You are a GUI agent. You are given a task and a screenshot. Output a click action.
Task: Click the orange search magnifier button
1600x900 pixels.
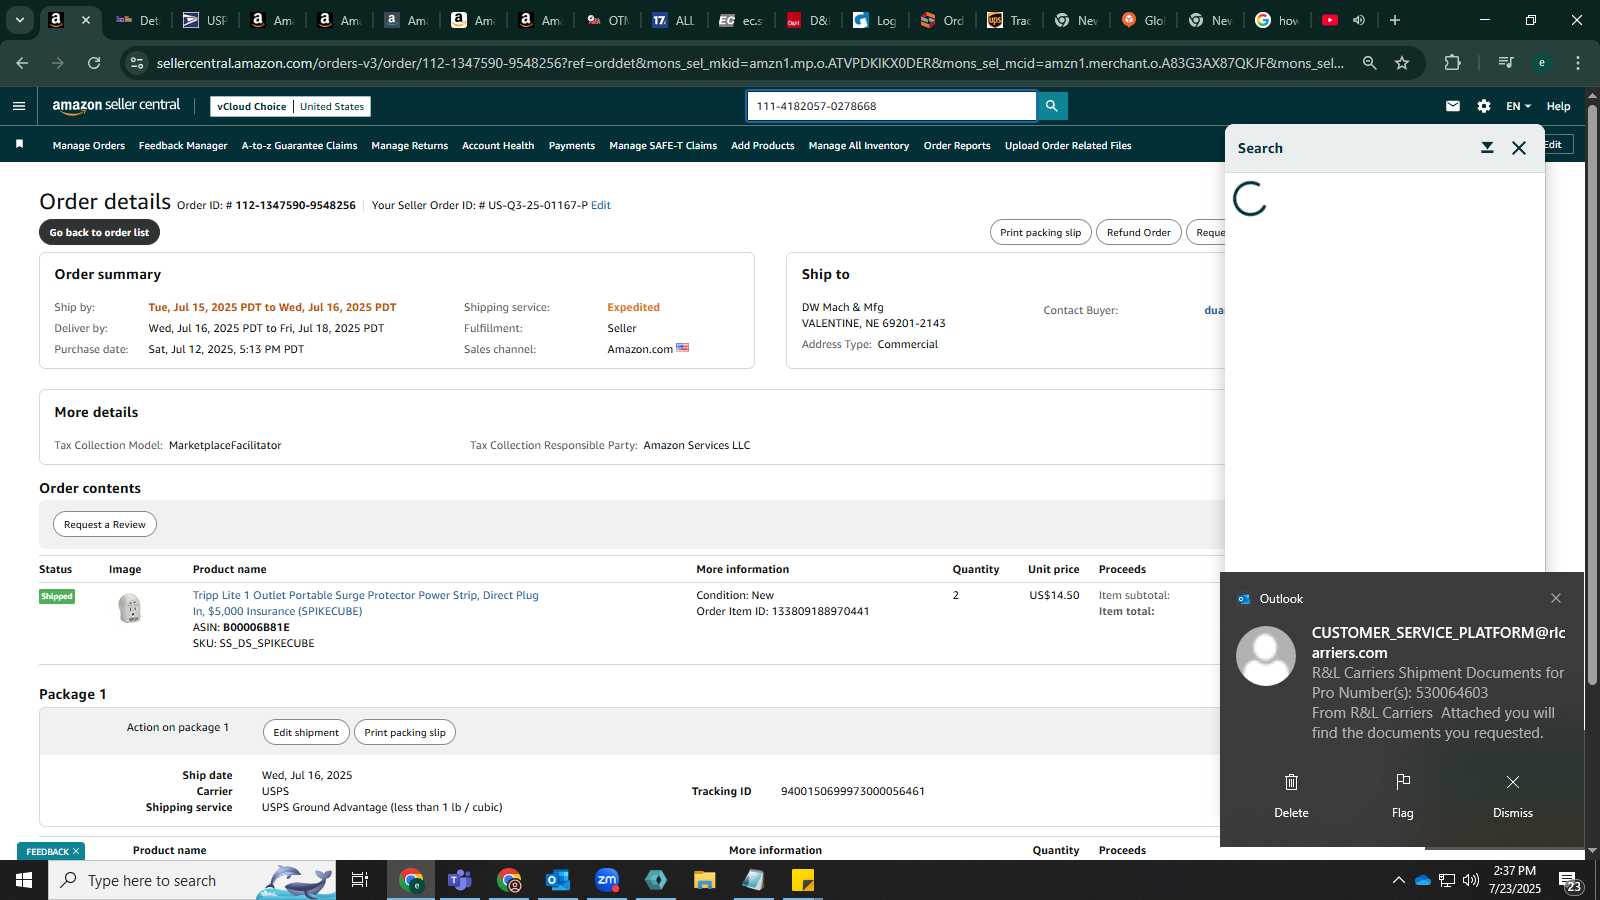(x=1052, y=106)
